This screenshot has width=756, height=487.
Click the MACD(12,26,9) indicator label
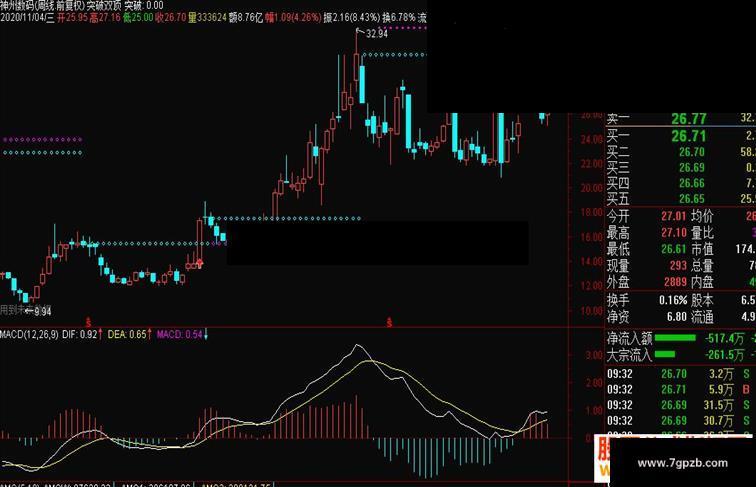29,334
